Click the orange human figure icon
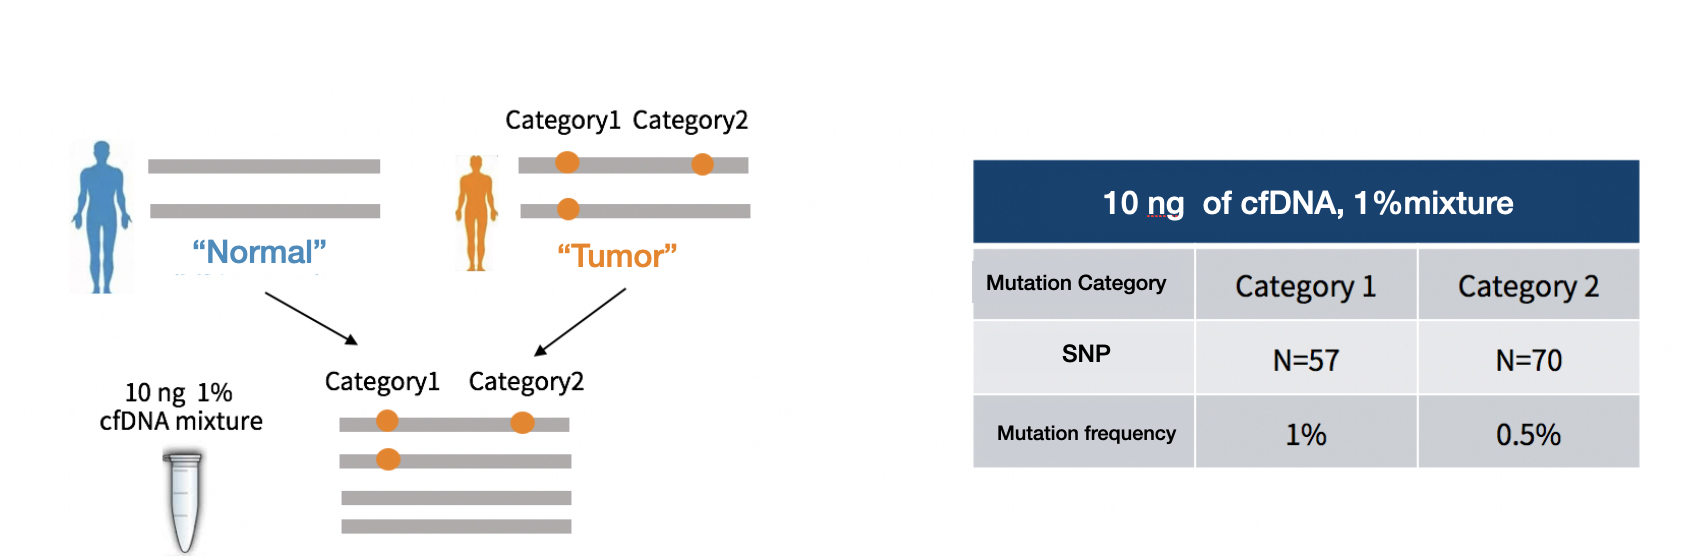The width and height of the screenshot is (1688, 556). point(476,213)
